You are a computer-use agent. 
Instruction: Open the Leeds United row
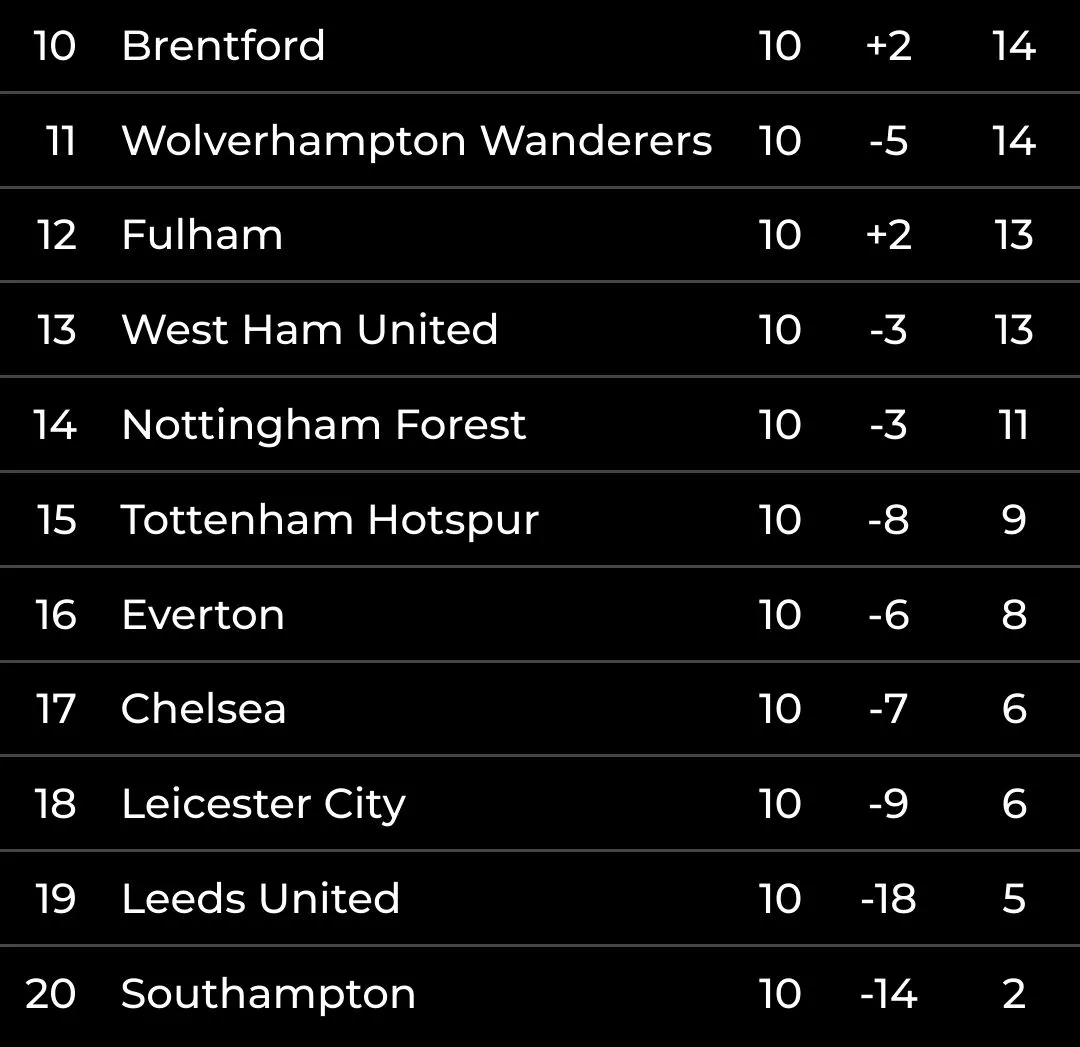260,899
